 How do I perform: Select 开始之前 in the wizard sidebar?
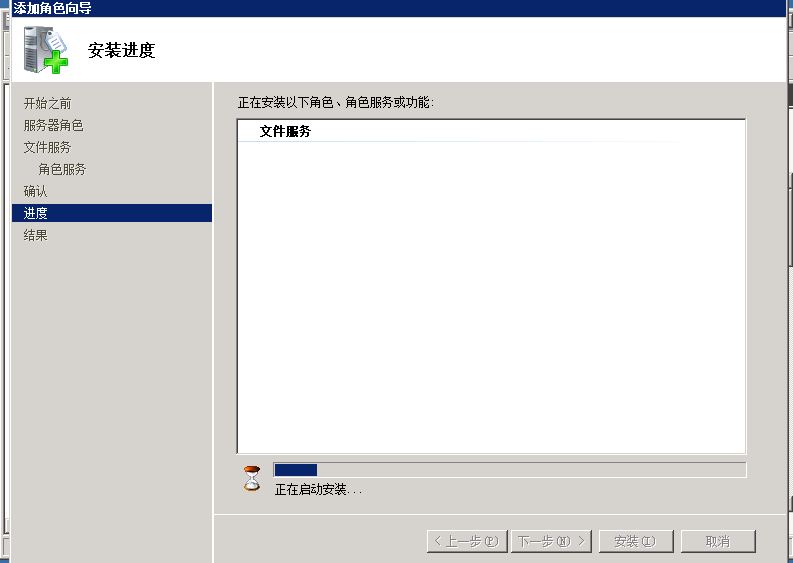coord(48,104)
